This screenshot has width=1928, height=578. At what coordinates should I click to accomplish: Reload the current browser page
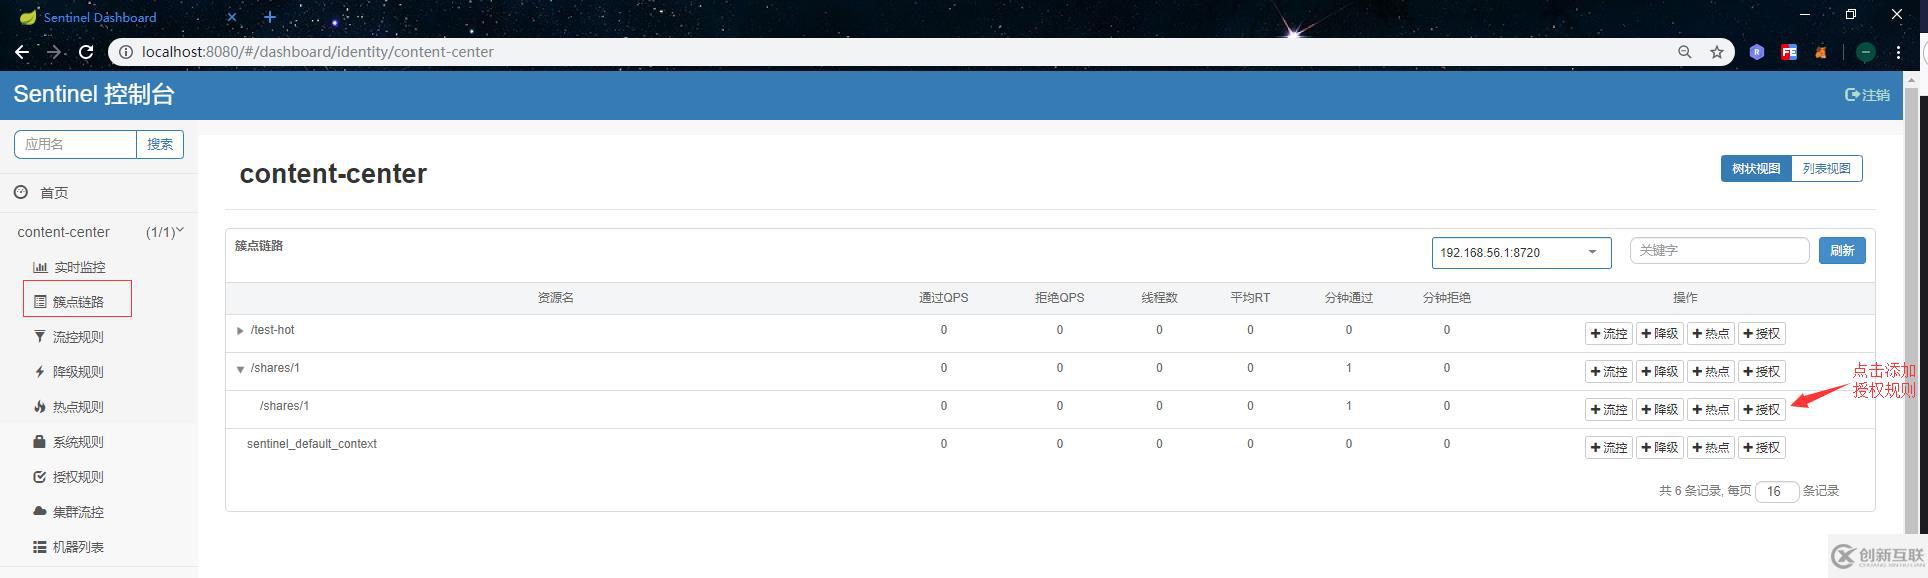pos(86,52)
